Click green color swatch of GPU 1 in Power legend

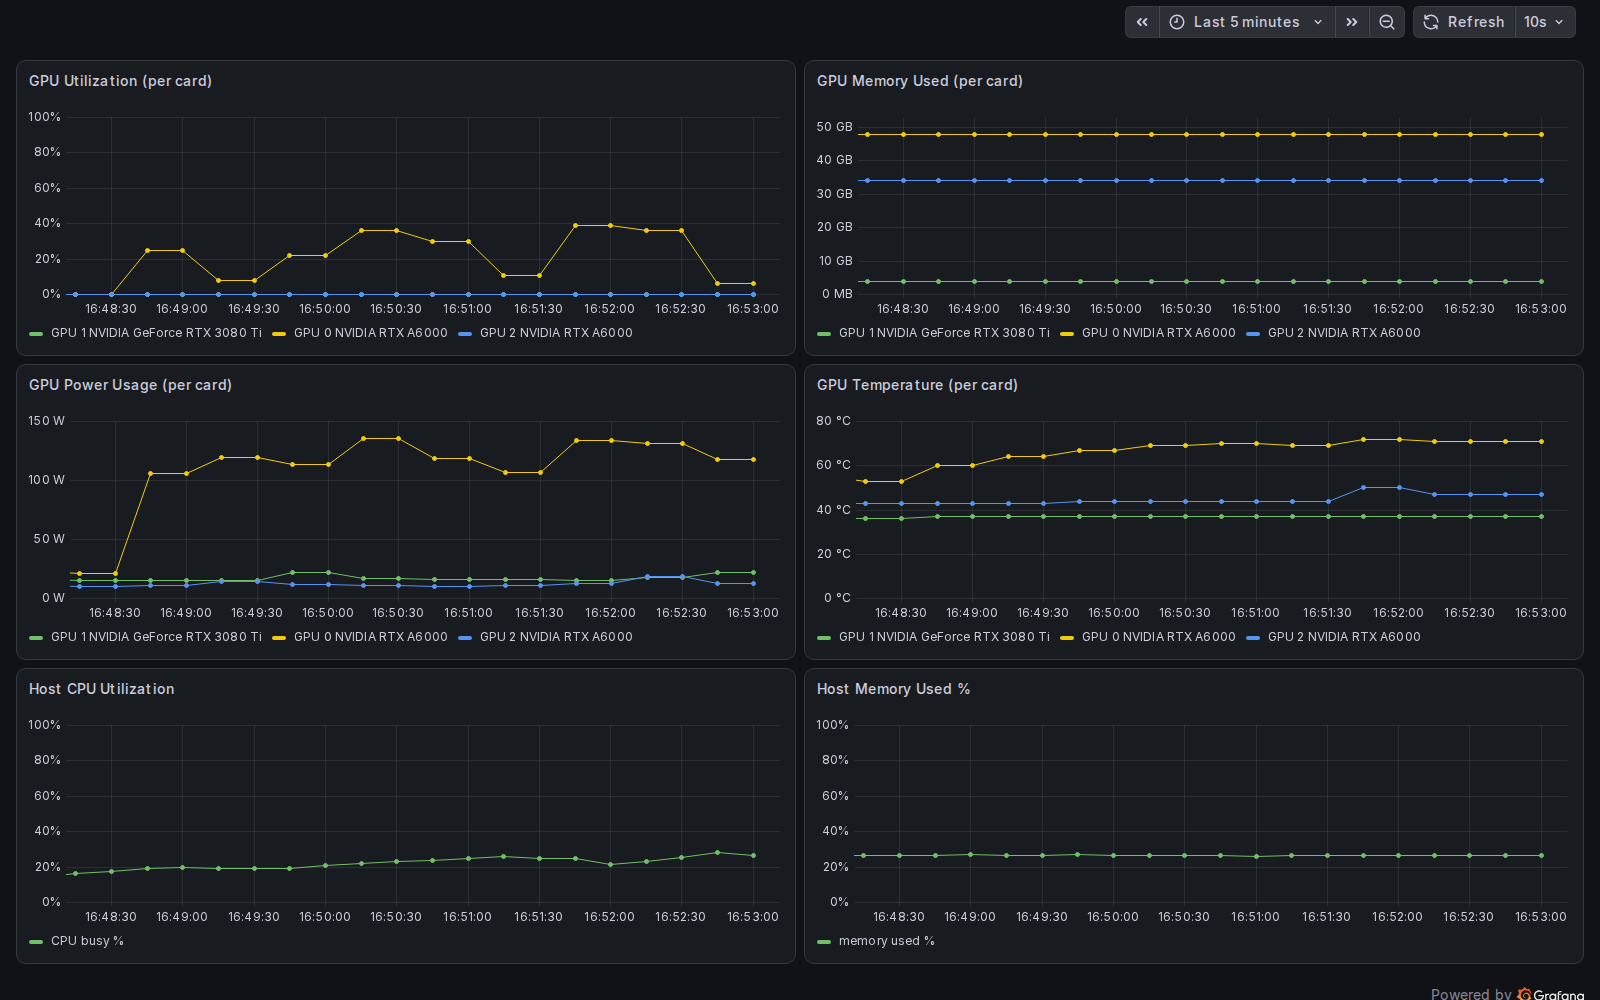(36, 638)
